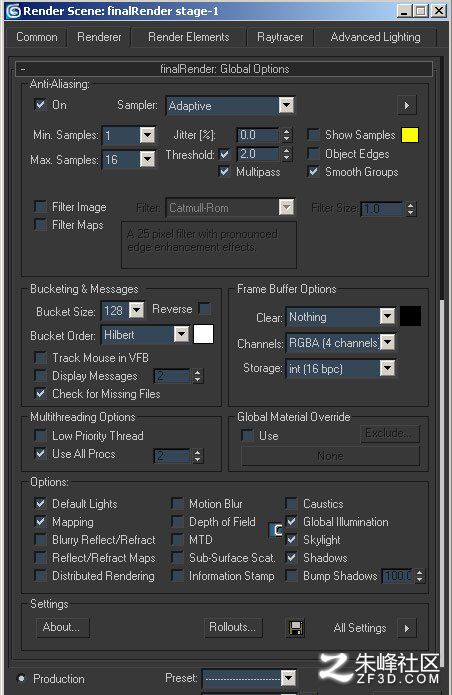Image resolution: width=452 pixels, height=695 pixels.
Task: Click the Threshold value field showing 2.0
Action: coord(258,154)
